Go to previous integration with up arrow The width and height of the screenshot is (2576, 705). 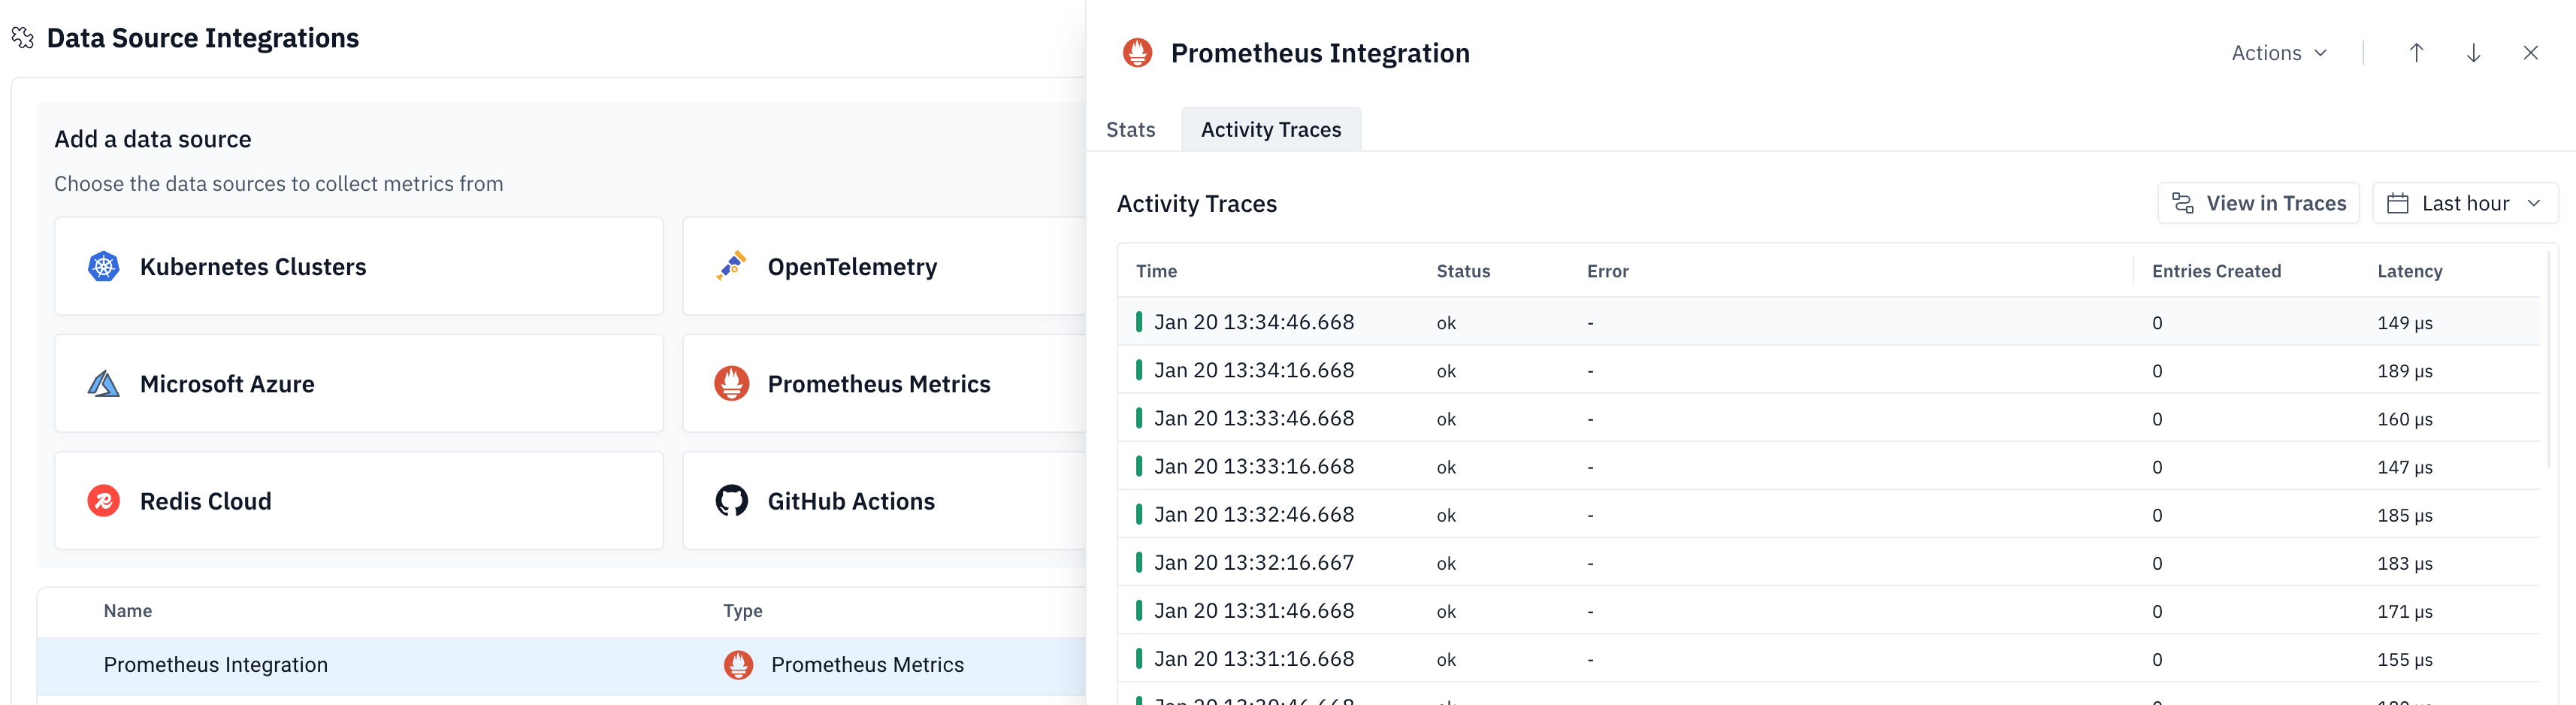pyautogui.click(x=2416, y=53)
